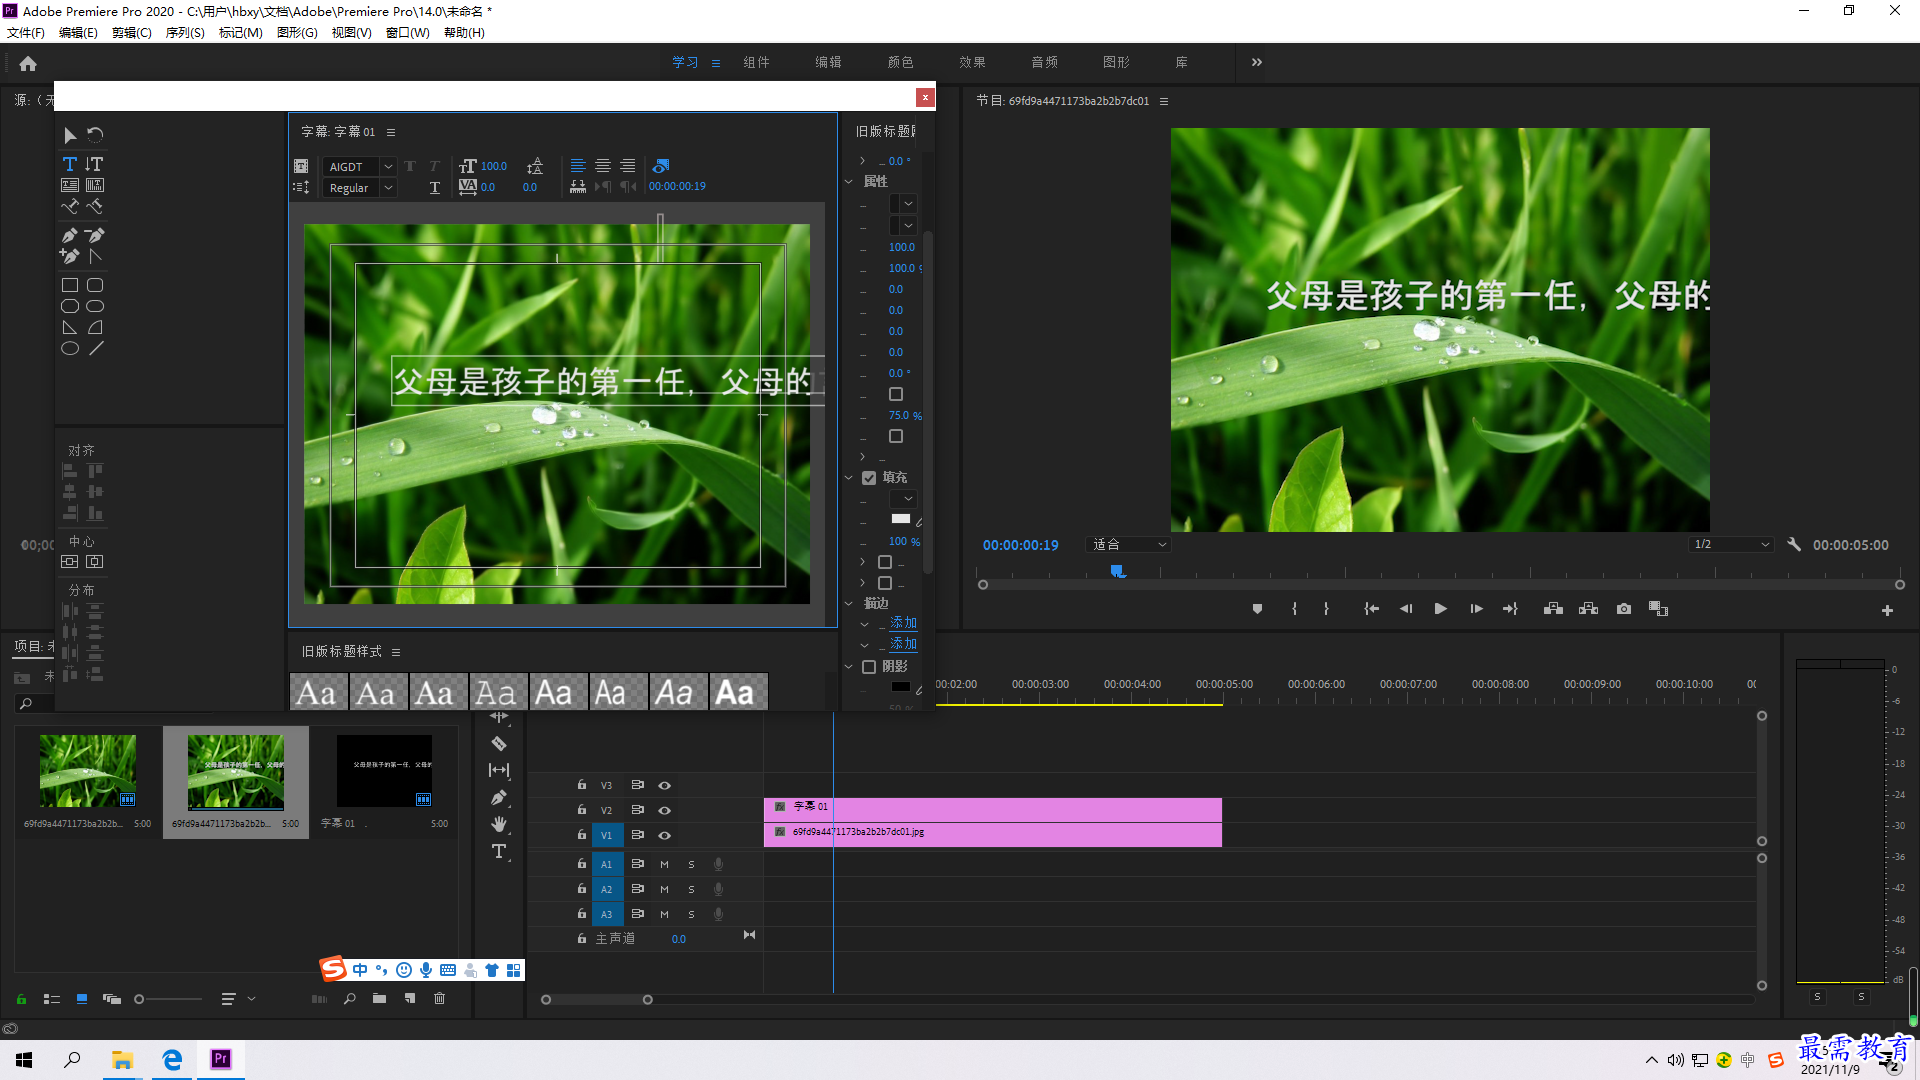Viewport: 1920px width, 1080px height.
Task: Select the Selection arrow tool in title editor
Action: (x=70, y=135)
